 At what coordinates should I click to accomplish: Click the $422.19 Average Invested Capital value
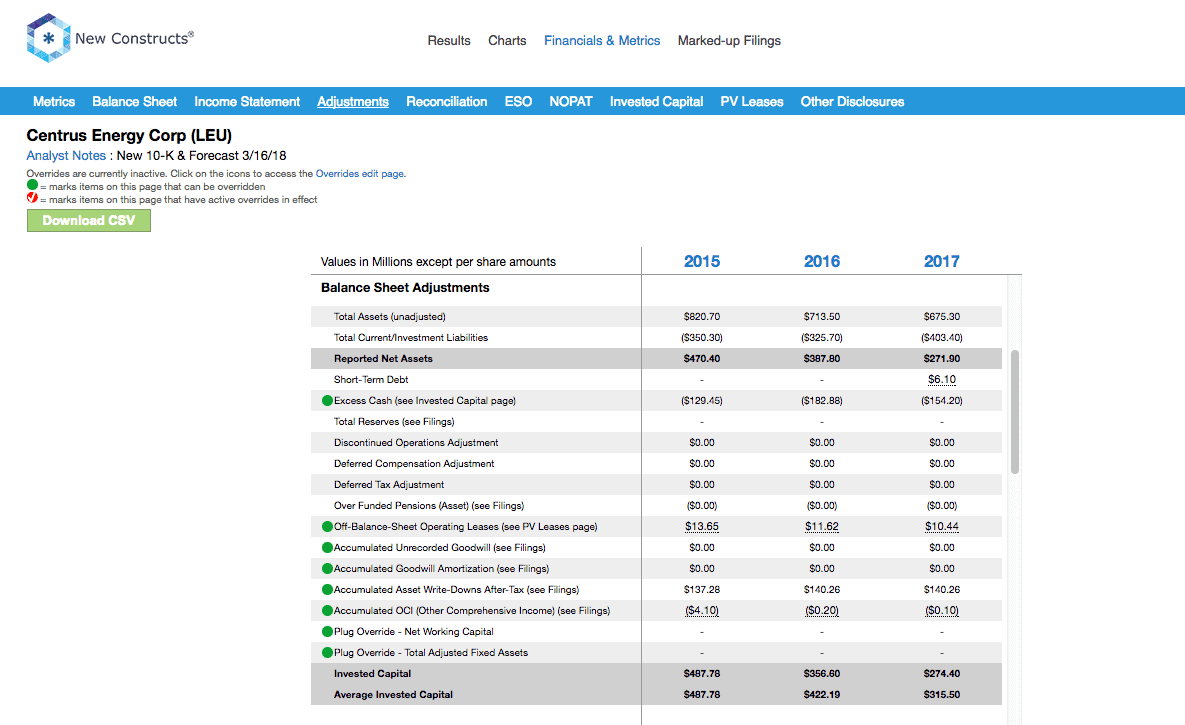pyautogui.click(x=822, y=695)
